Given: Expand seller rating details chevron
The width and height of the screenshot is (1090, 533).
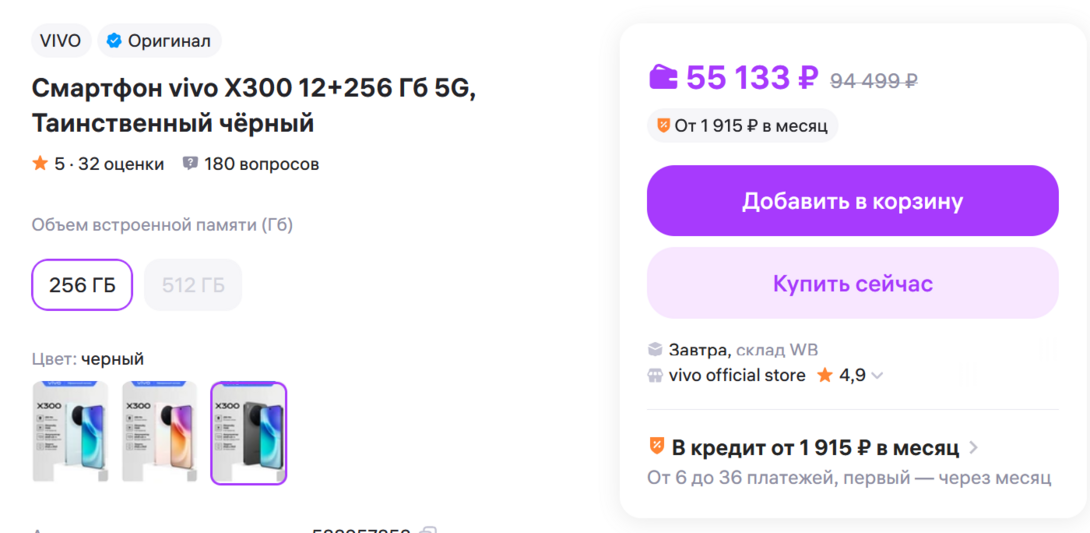Looking at the screenshot, I should (877, 376).
